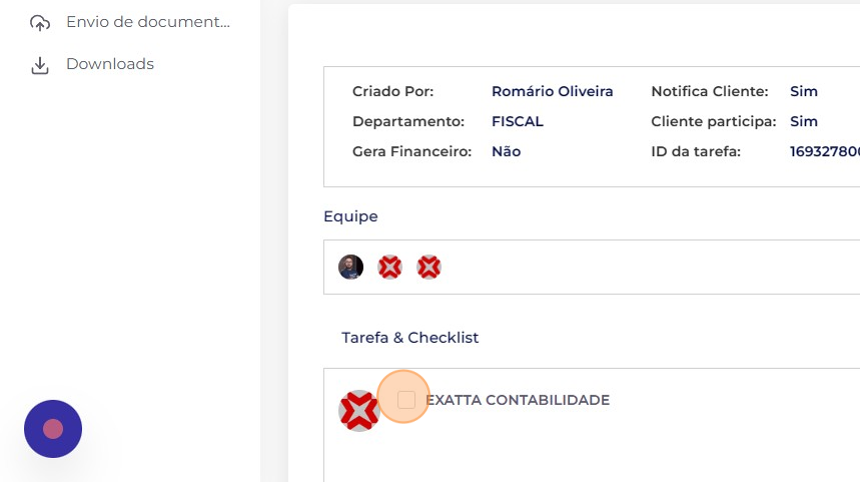Click the purple round recorder button
This screenshot has height=482, width=860.
[53, 429]
